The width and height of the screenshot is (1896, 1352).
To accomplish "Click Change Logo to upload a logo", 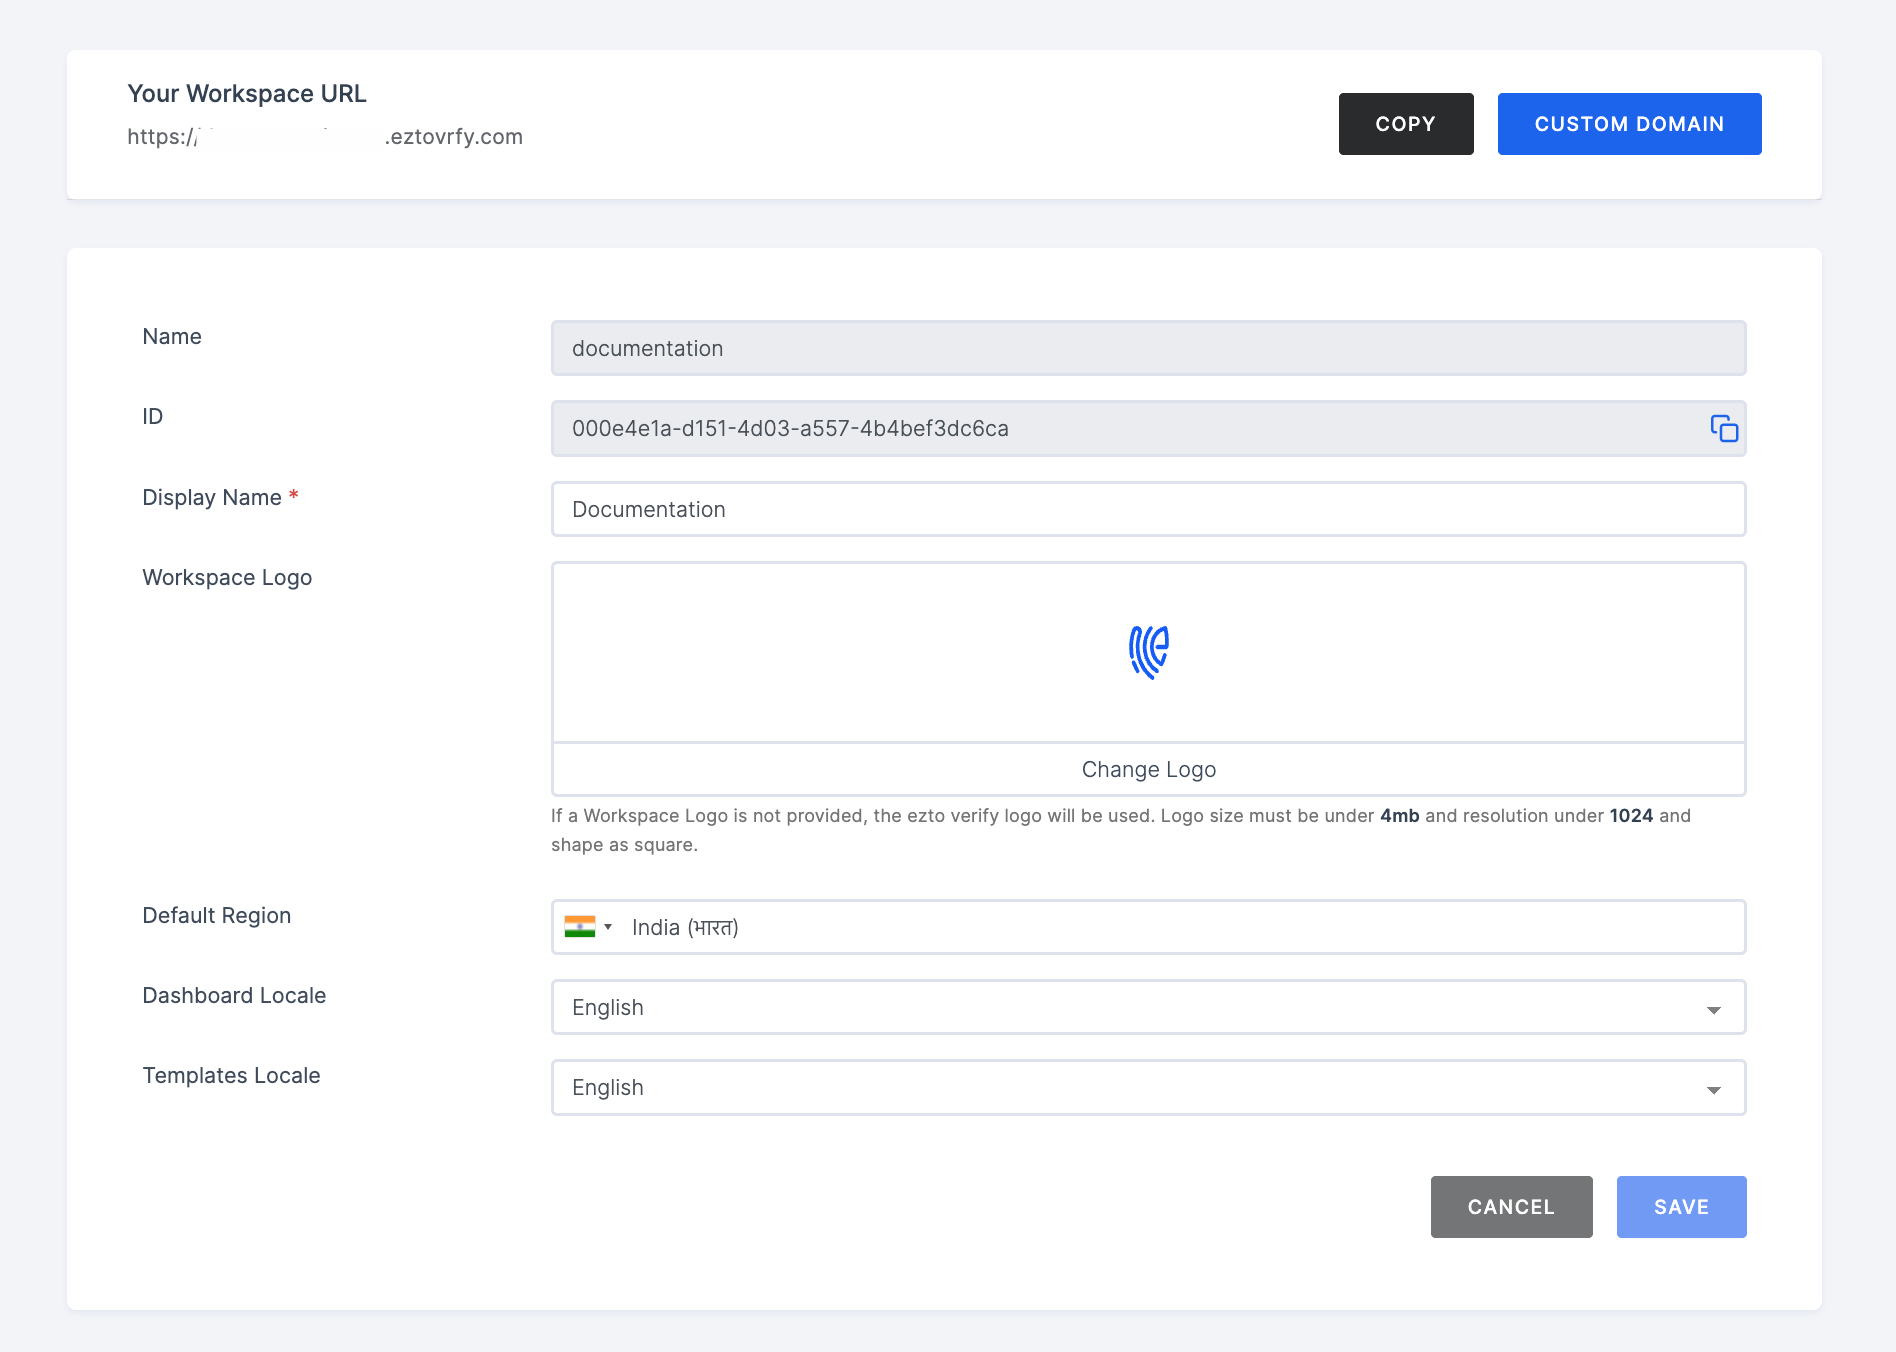I will 1149,769.
